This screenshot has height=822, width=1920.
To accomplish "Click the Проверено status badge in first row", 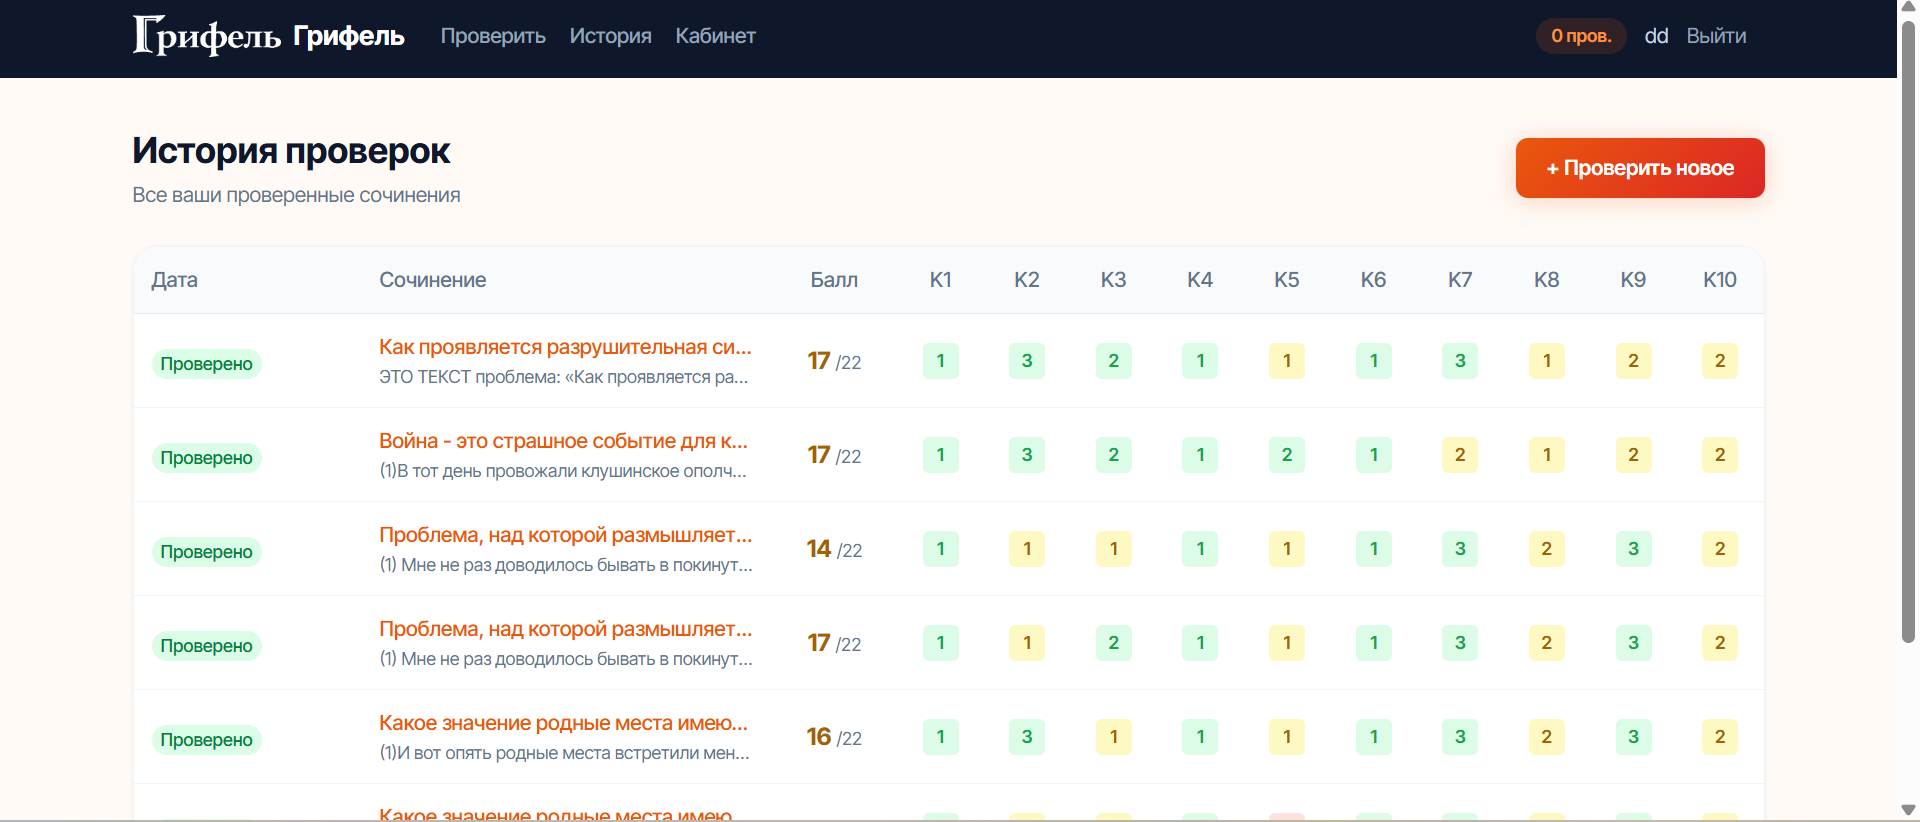I will point(206,364).
